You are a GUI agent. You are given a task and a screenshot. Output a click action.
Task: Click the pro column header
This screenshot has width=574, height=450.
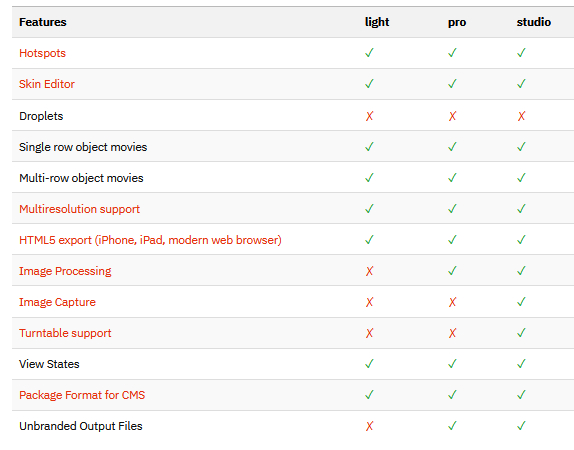[457, 22]
